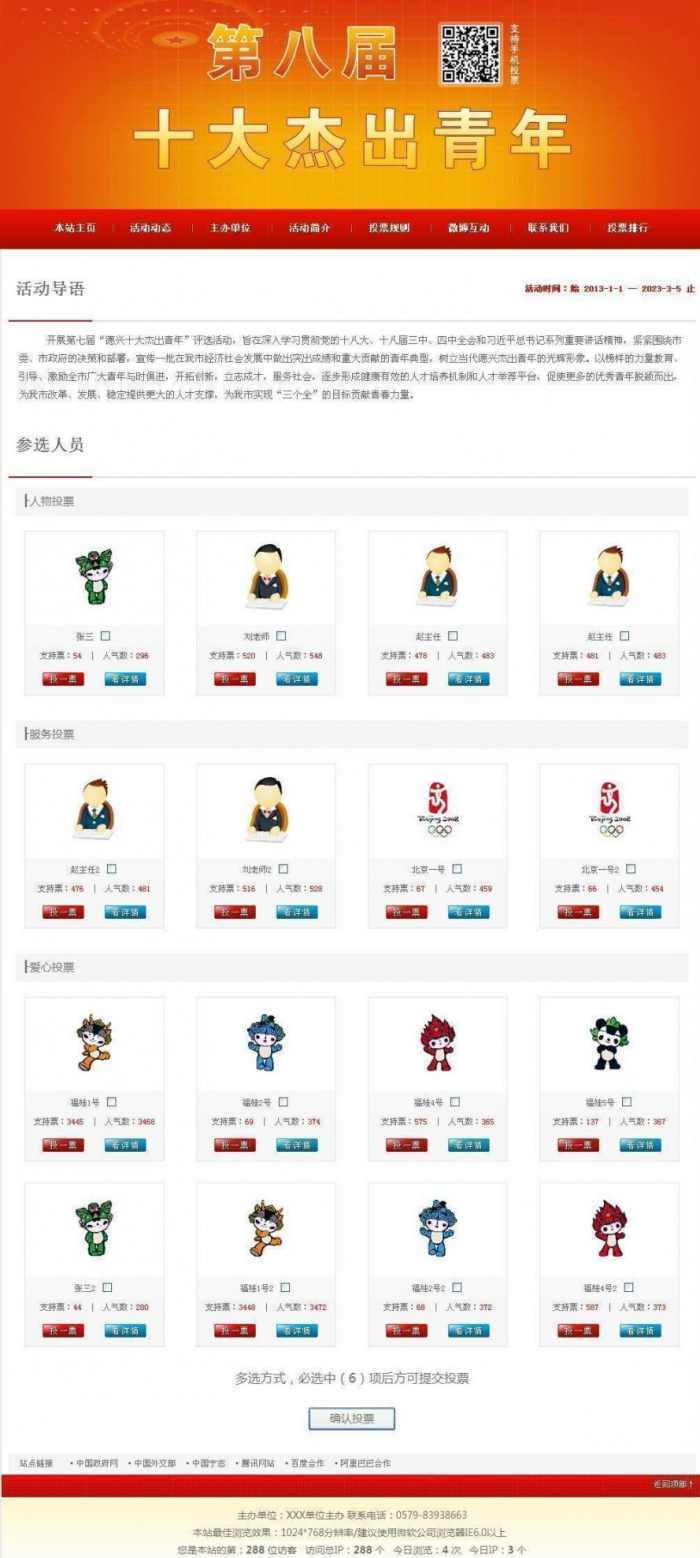
Task: Click the 刘老师 avatar picture
Action: coord(266,575)
